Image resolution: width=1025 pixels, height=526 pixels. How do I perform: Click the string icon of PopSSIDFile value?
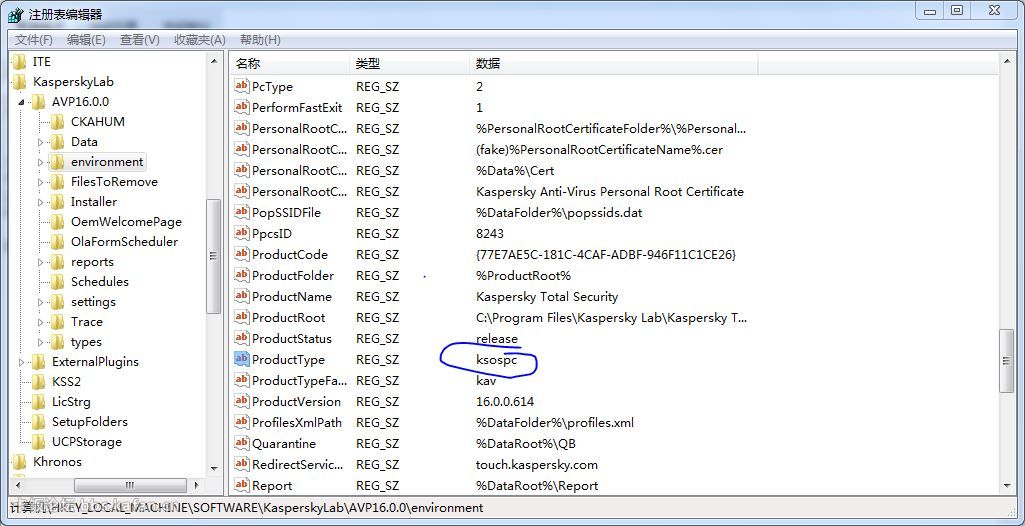pos(241,212)
